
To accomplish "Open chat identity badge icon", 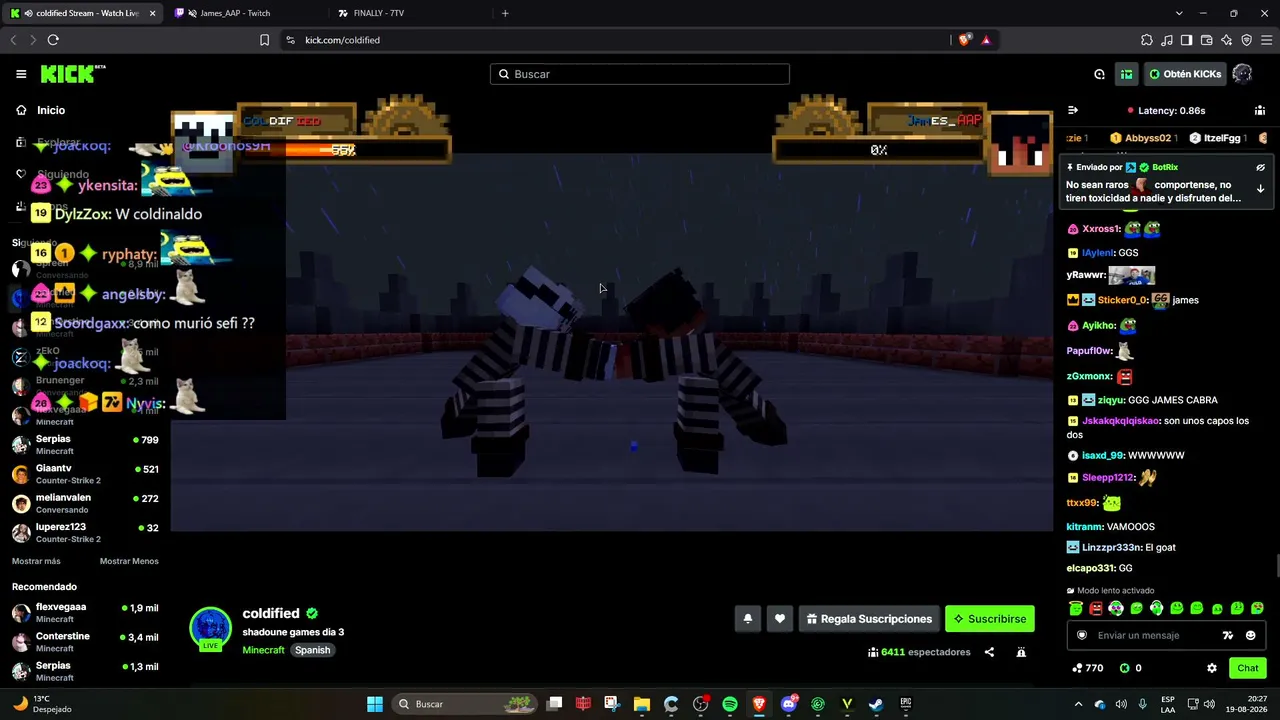I will (1082, 635).
